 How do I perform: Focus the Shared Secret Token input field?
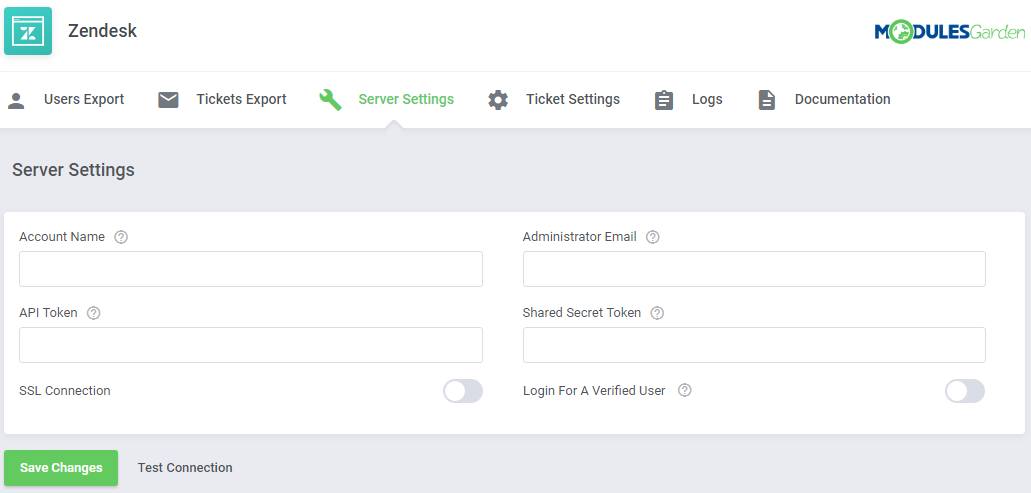click(754, 345)
